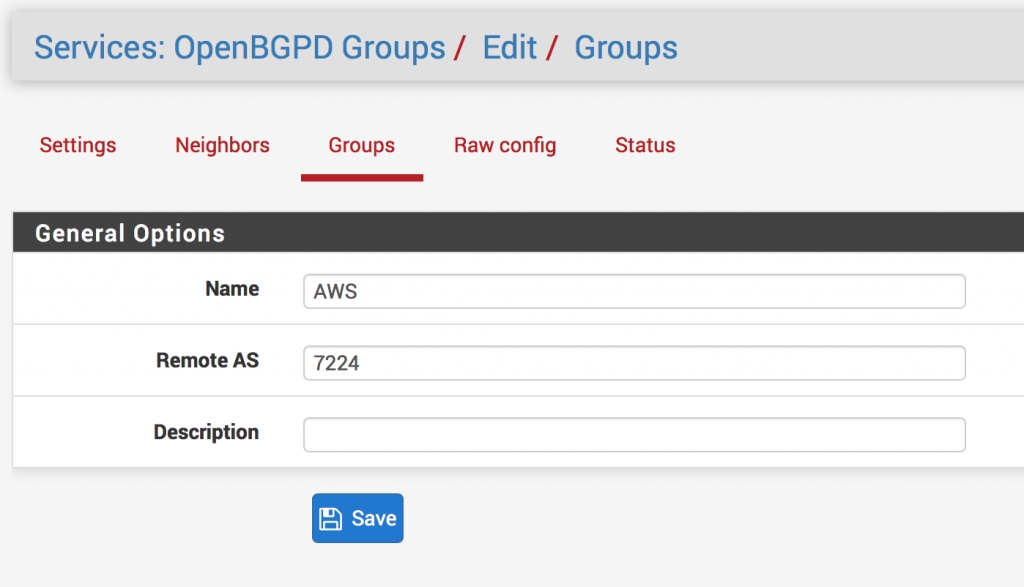Click the red slash before Edit breadcrumb
Viewport: 1024px width, 587px height.
tap(460, 48)
